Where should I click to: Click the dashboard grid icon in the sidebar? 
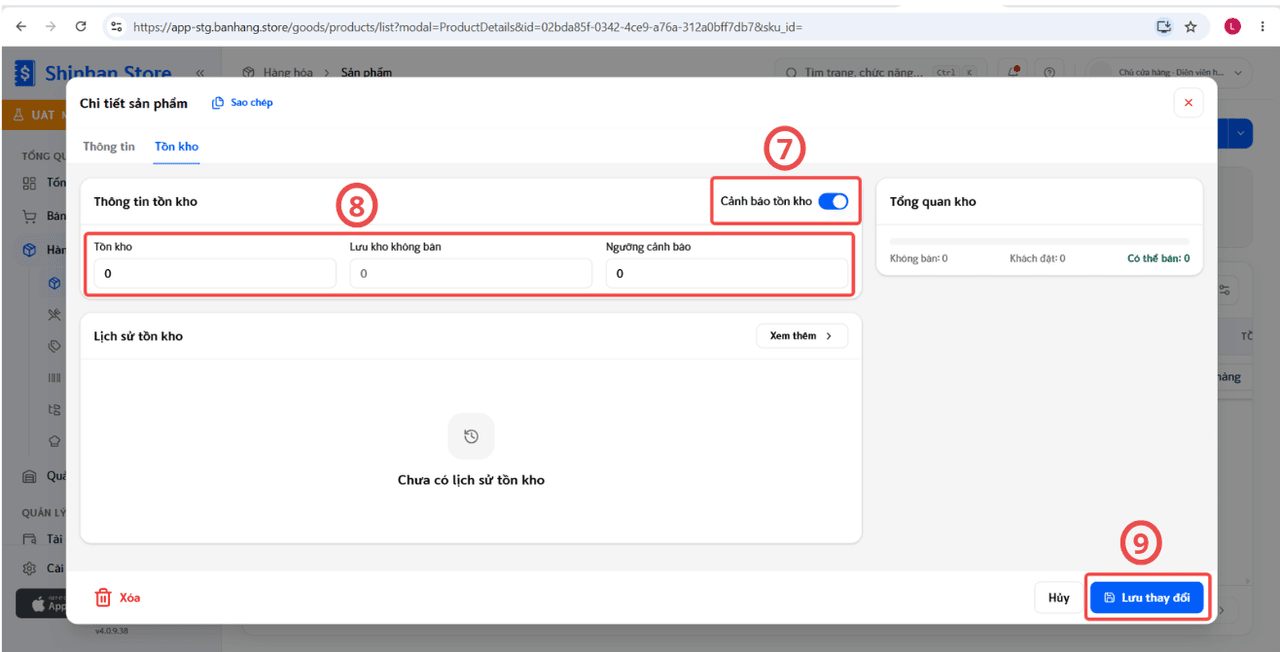pyautogui.click(x=29, y=183)
